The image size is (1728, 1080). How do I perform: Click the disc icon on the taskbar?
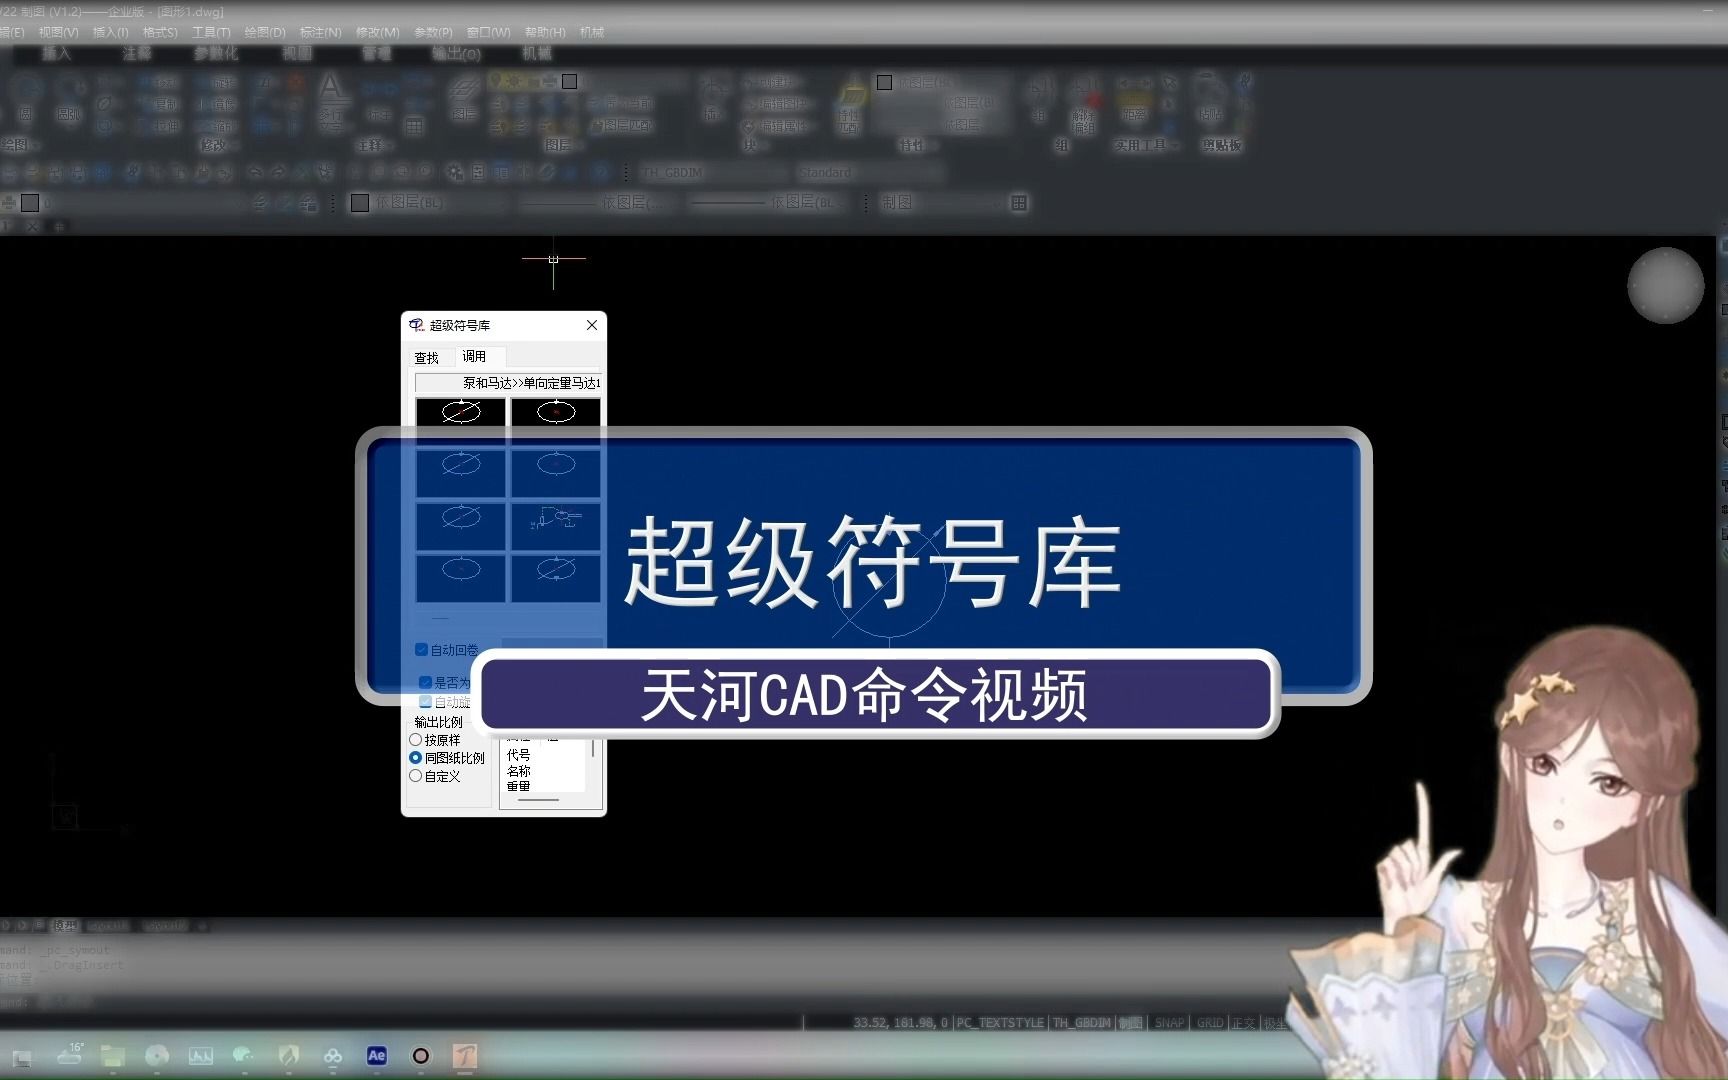click(157, 1055)
